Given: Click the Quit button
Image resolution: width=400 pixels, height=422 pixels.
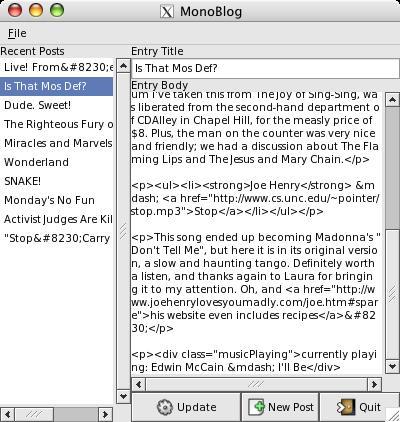Looking at the screenshot, I should 358,407.
